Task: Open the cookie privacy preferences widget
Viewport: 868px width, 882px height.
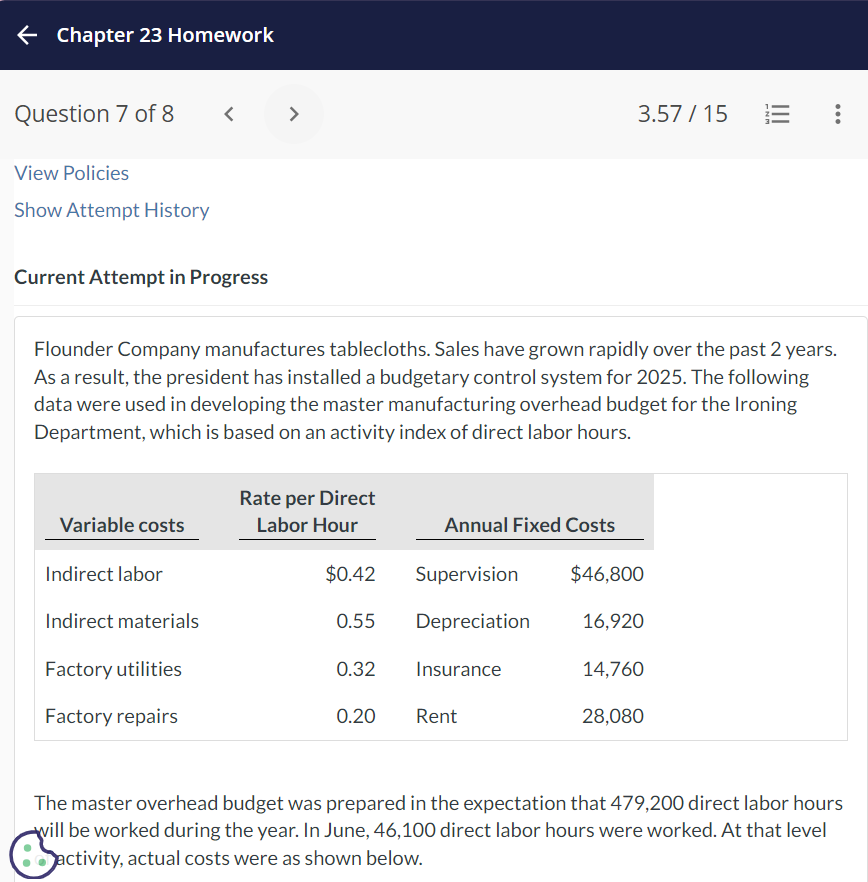Action: (x=34, y=855)
